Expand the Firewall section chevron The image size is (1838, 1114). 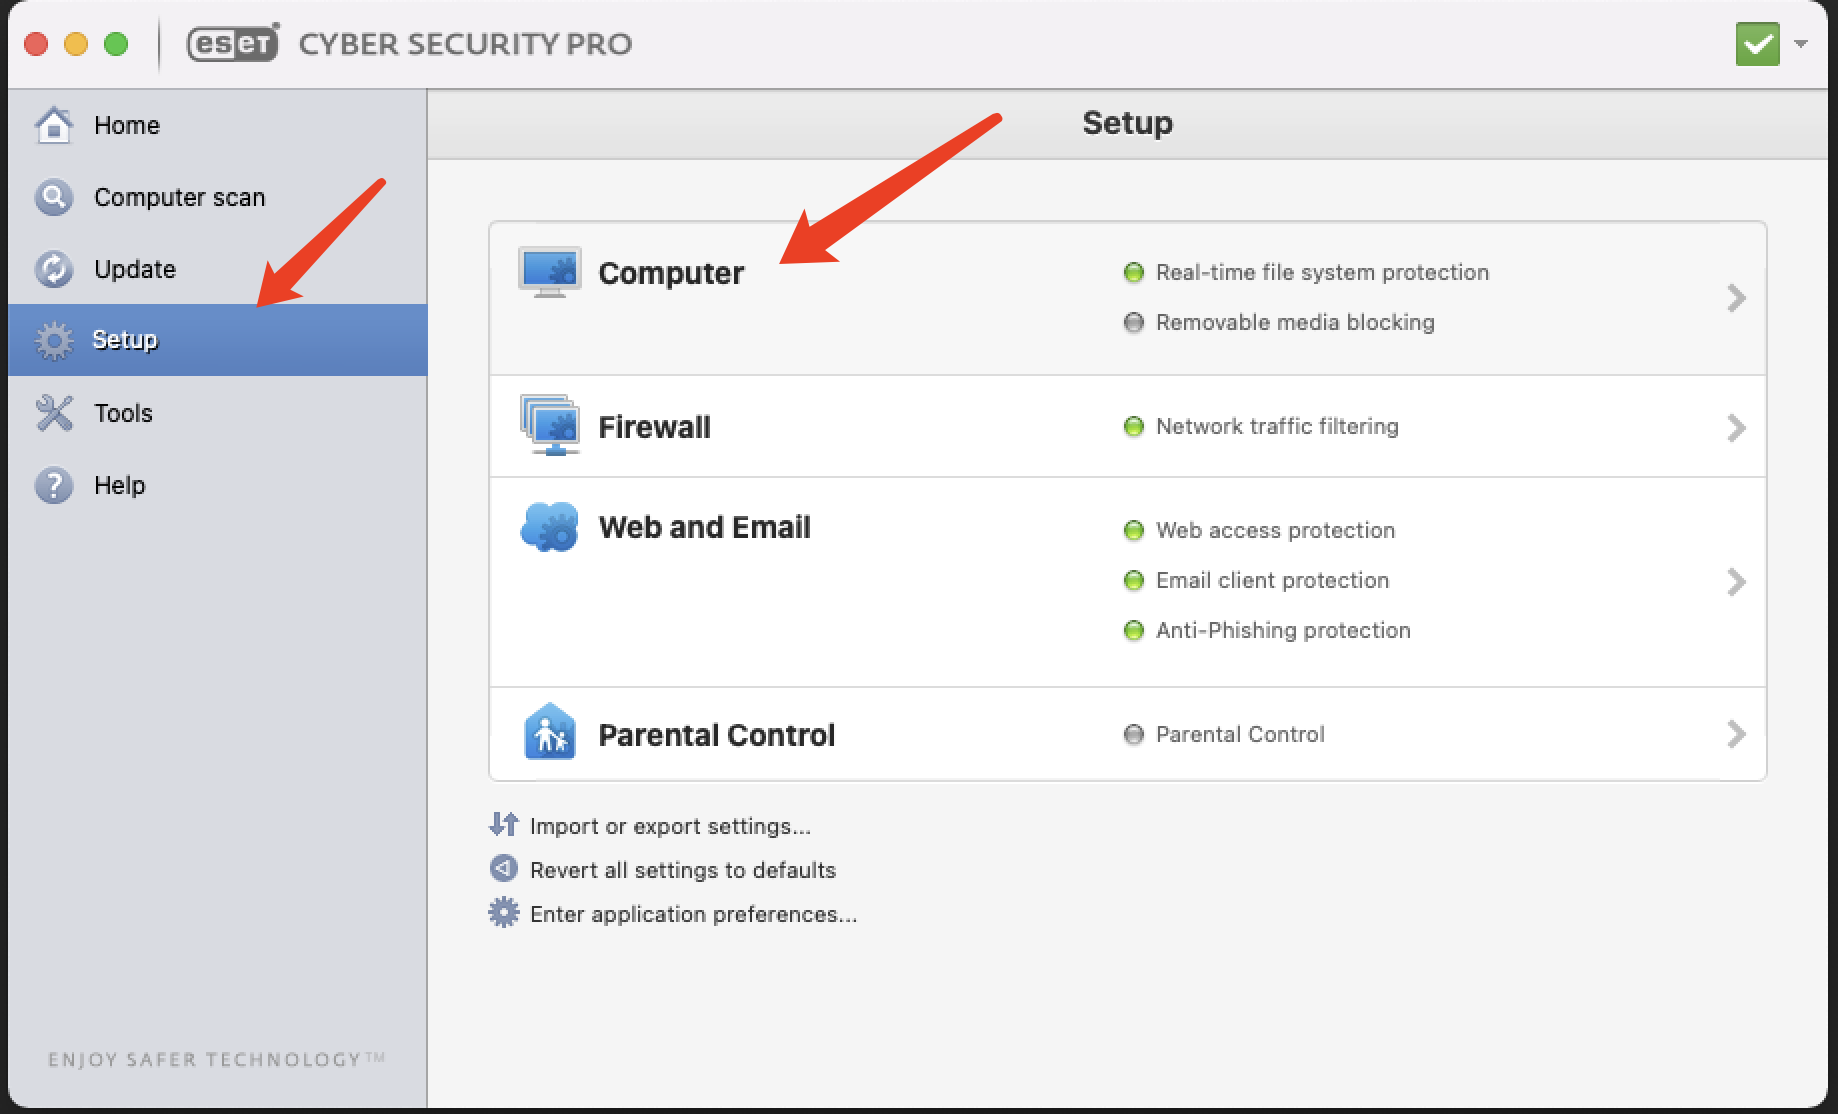[1736, 428]
